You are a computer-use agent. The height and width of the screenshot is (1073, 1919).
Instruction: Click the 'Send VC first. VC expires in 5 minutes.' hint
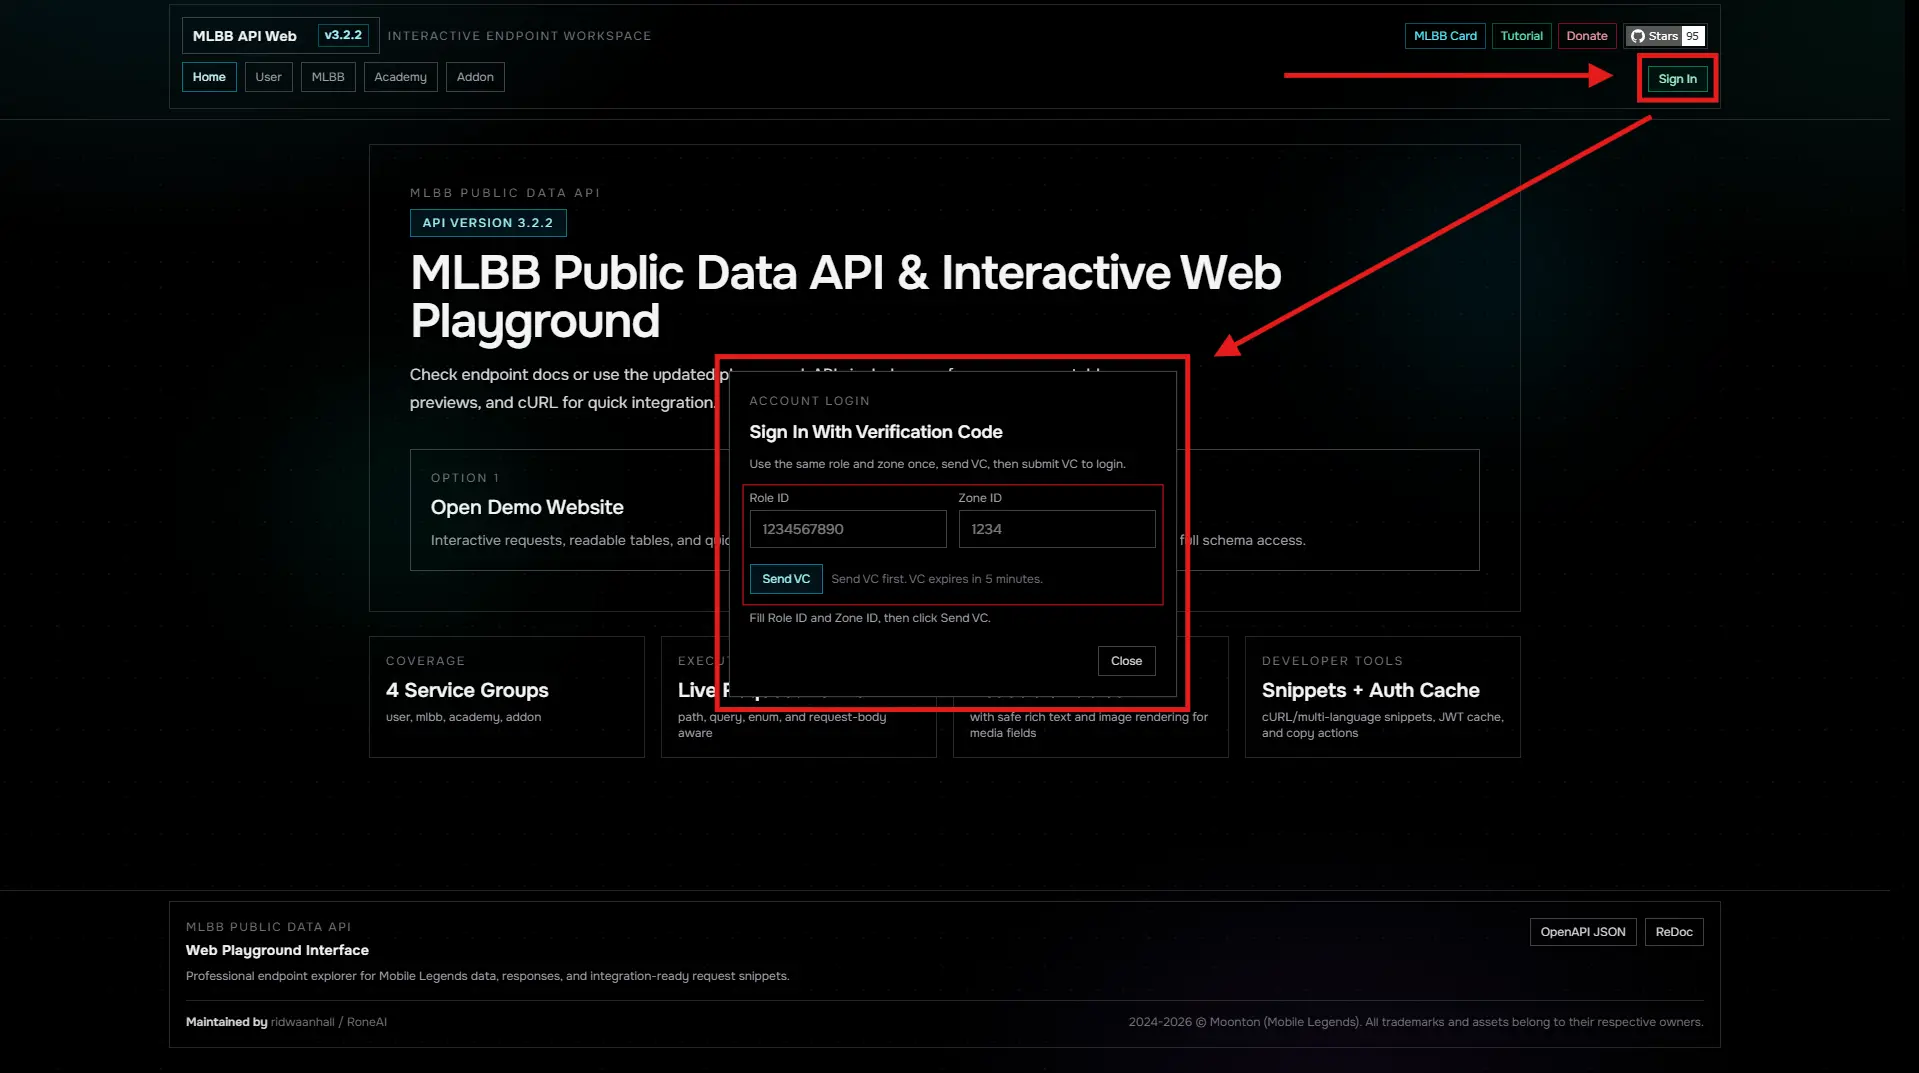click(x=936, y=579)
